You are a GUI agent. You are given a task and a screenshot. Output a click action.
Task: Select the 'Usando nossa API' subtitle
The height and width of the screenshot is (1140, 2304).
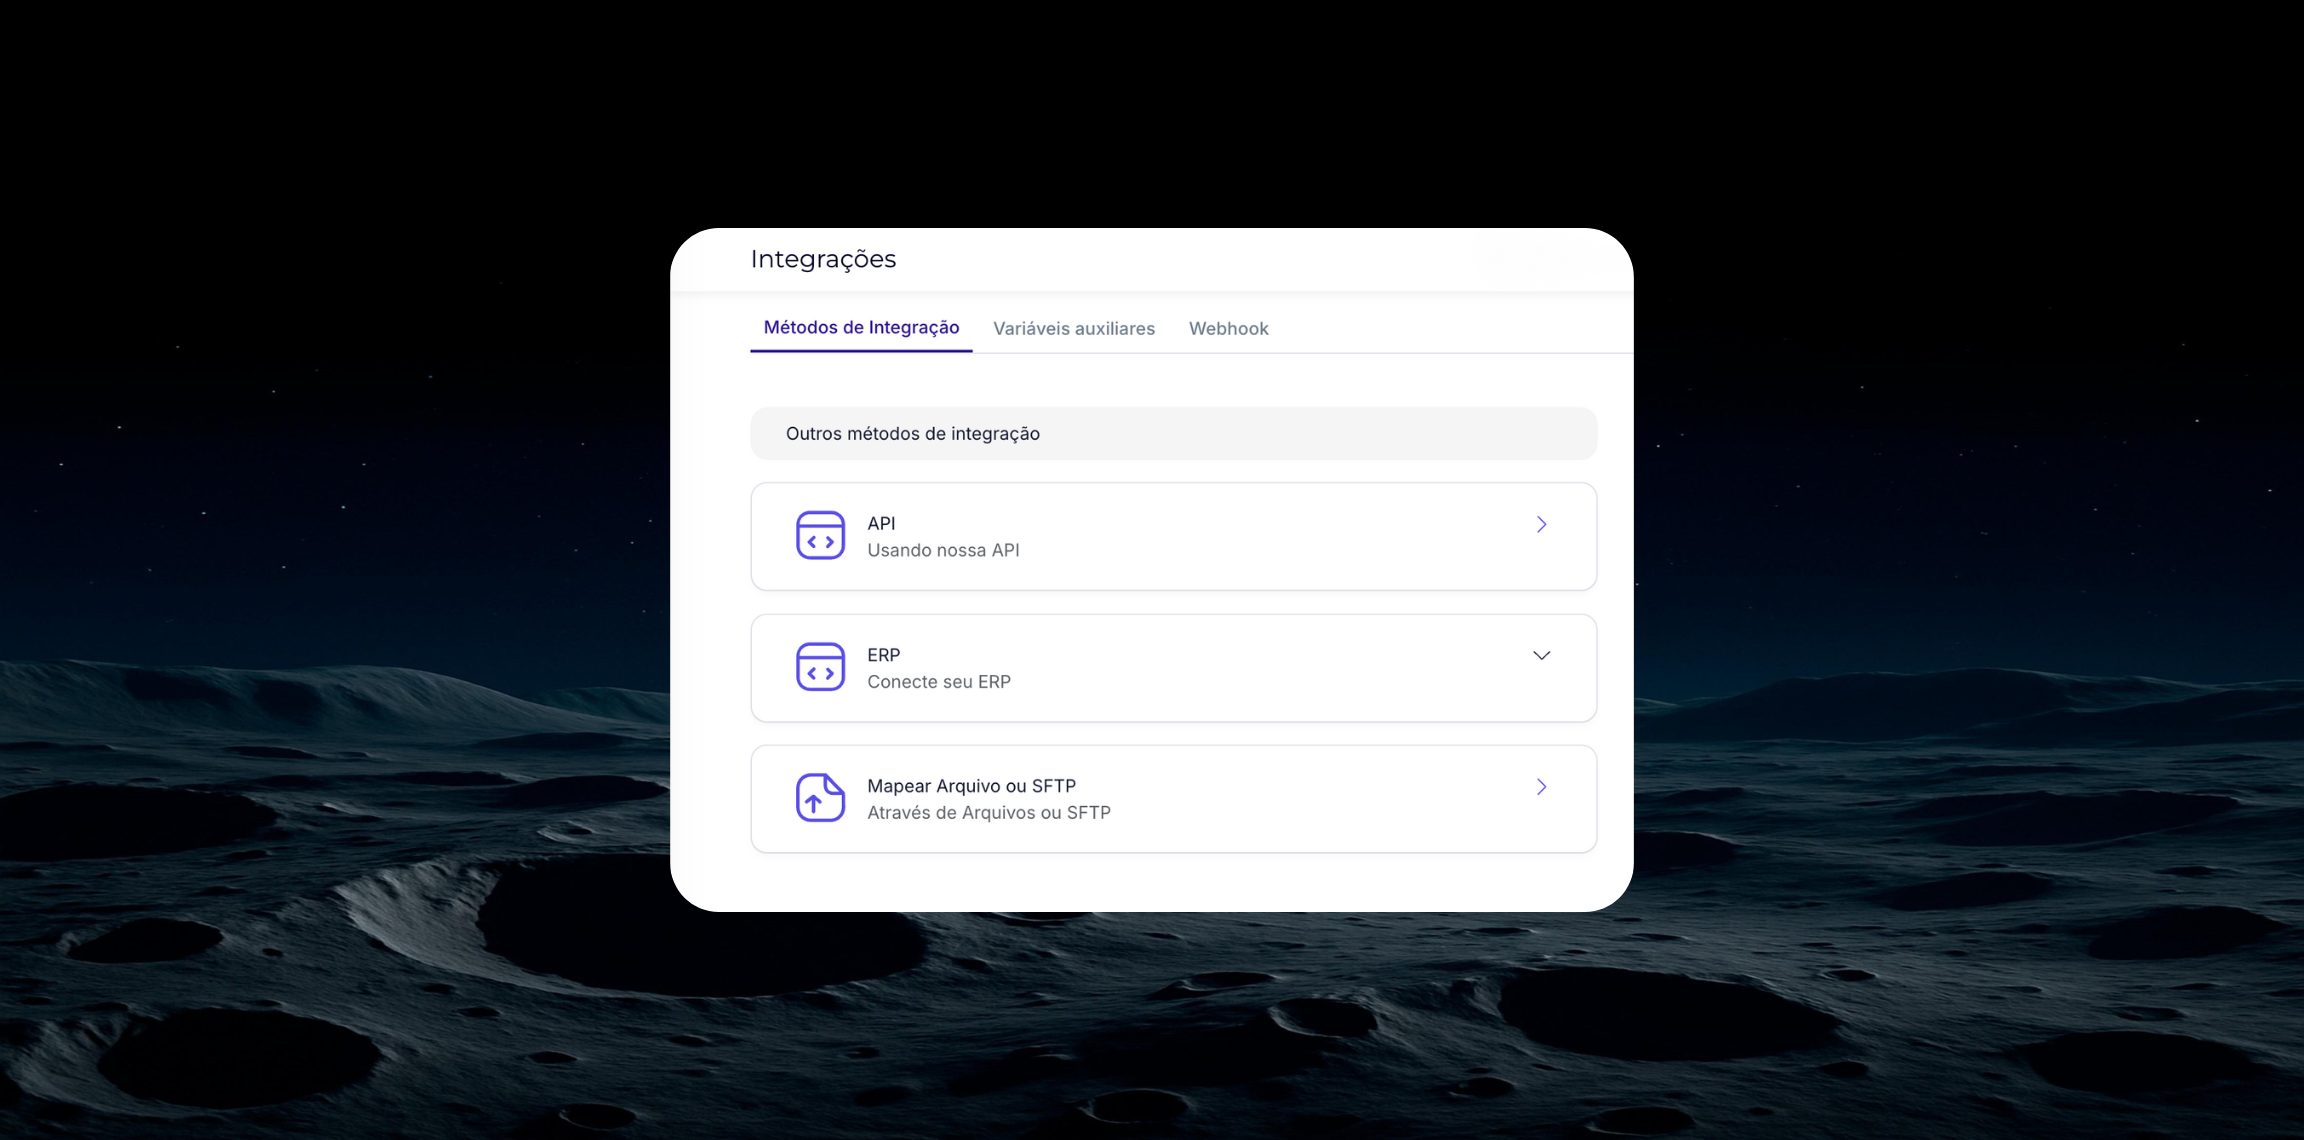coord(943,550)
